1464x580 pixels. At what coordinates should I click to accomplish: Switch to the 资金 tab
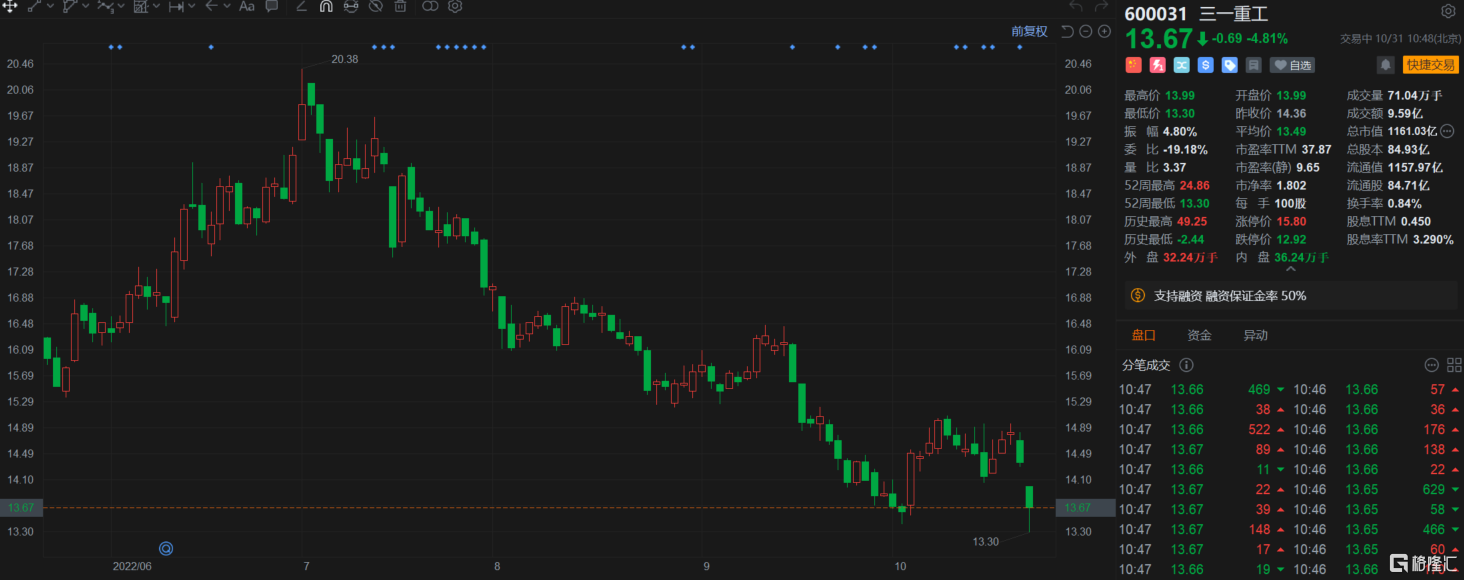click(x=1199, y=336)
